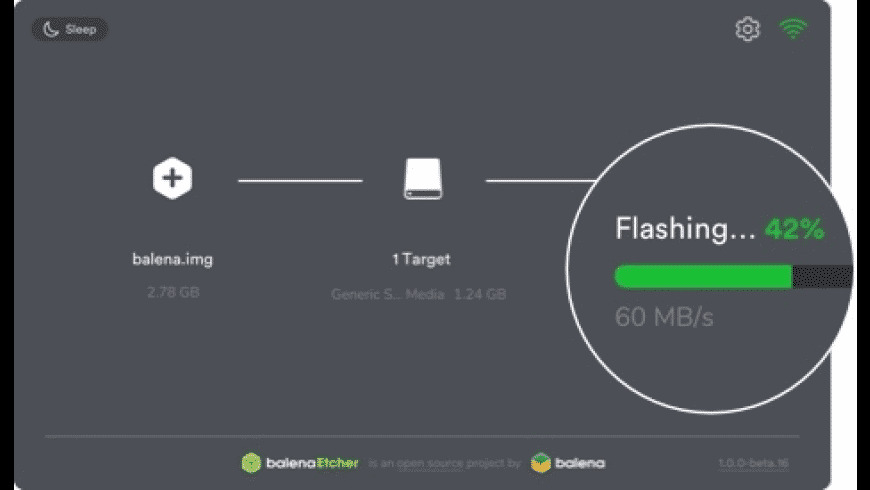Image resolution: width=870 pixels, height=490 pixels.
Task: Click the 1 Target label
Action: pos(421,259)
